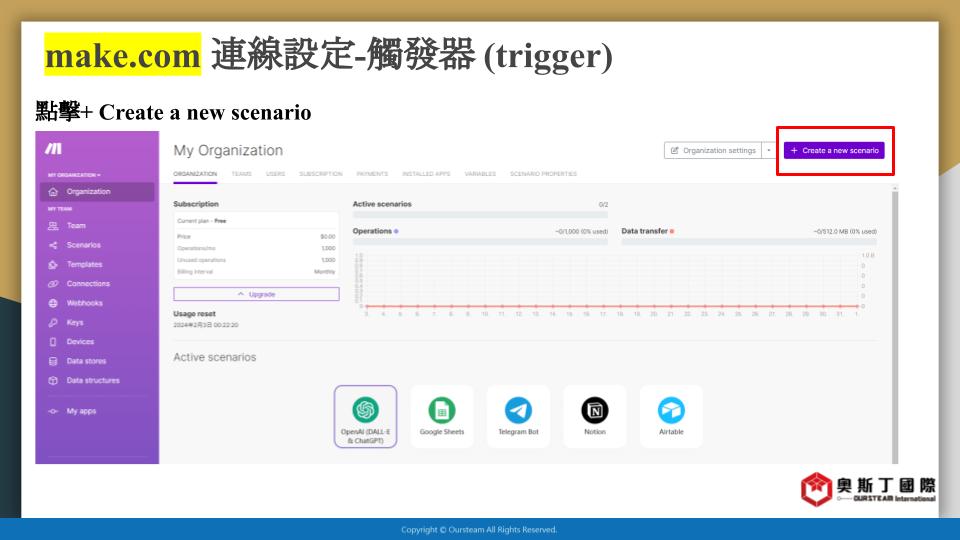Switch to the Payments tab
Viewport: 960px width, 540px height.
372,174
